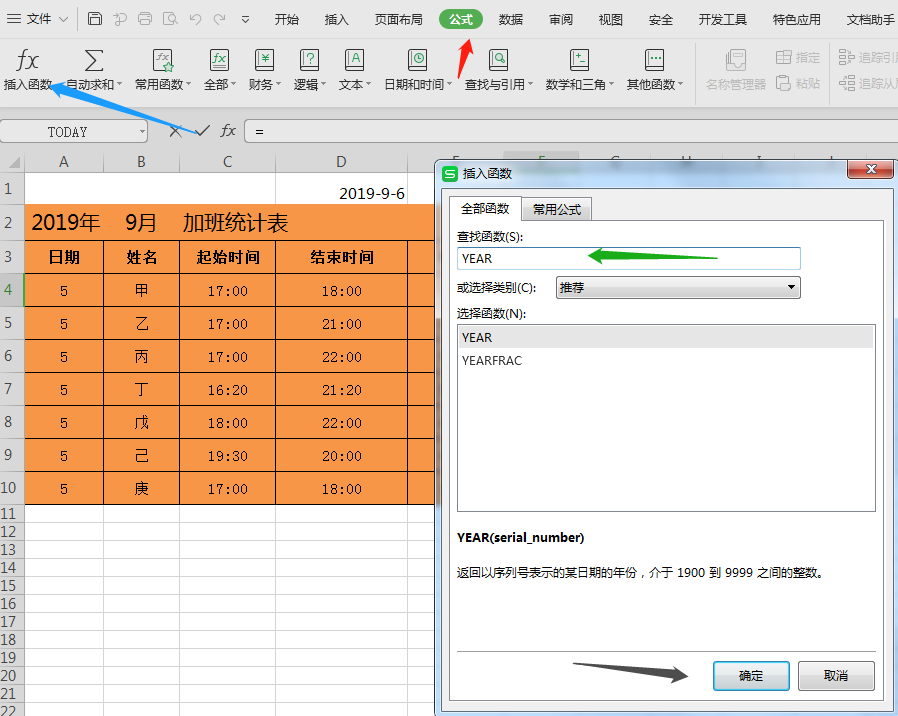Click the header cell 起始时间
The height and width of the screenshot is (716, 898).
click(x=227, y=257)
